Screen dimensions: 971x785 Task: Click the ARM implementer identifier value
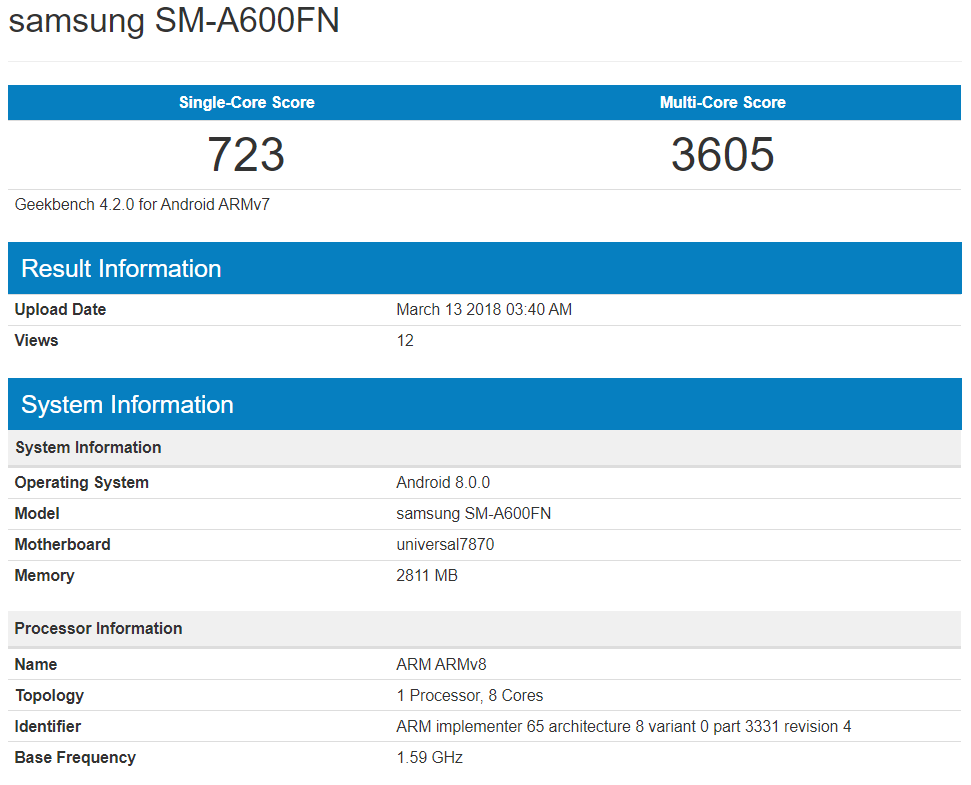[x=623, y=727]
